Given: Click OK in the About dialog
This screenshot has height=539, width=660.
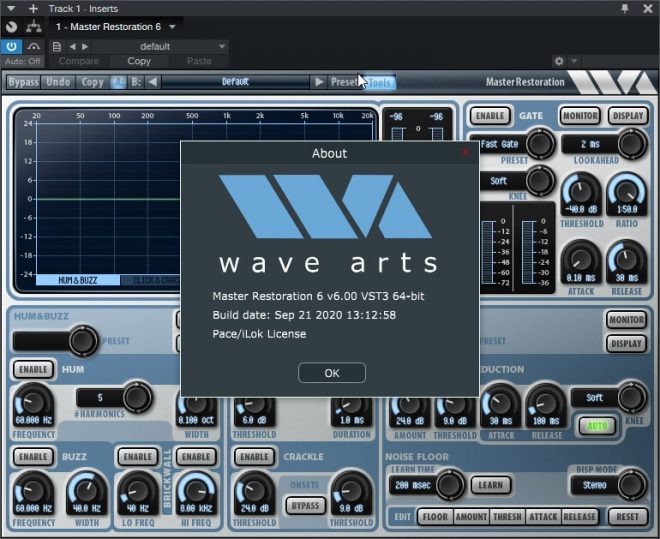Looking at the screenshot, I should tap(332, 373).
